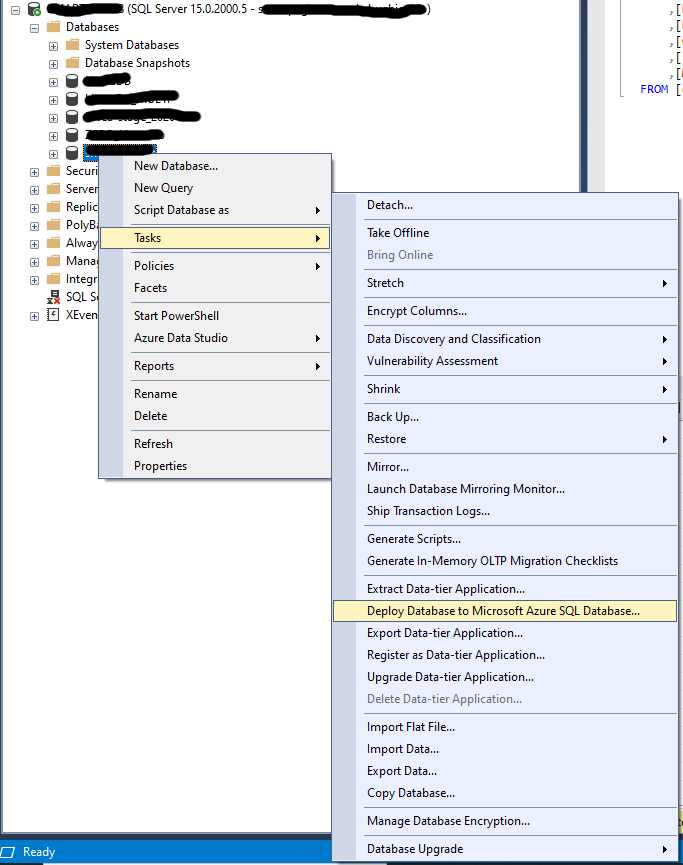The image size is (683, 865).
Task: Select Database Snapshots tree item
Action: [137, 63]
